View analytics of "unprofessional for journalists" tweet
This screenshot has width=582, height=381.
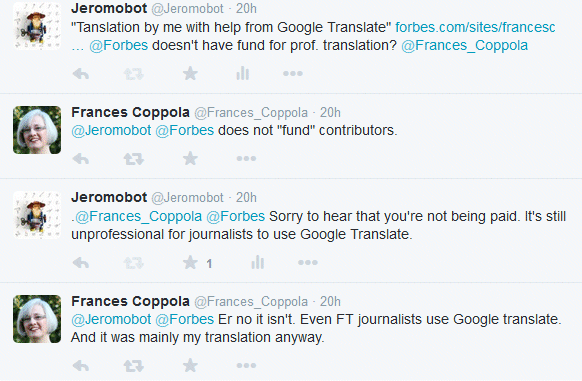pos(257,263)
